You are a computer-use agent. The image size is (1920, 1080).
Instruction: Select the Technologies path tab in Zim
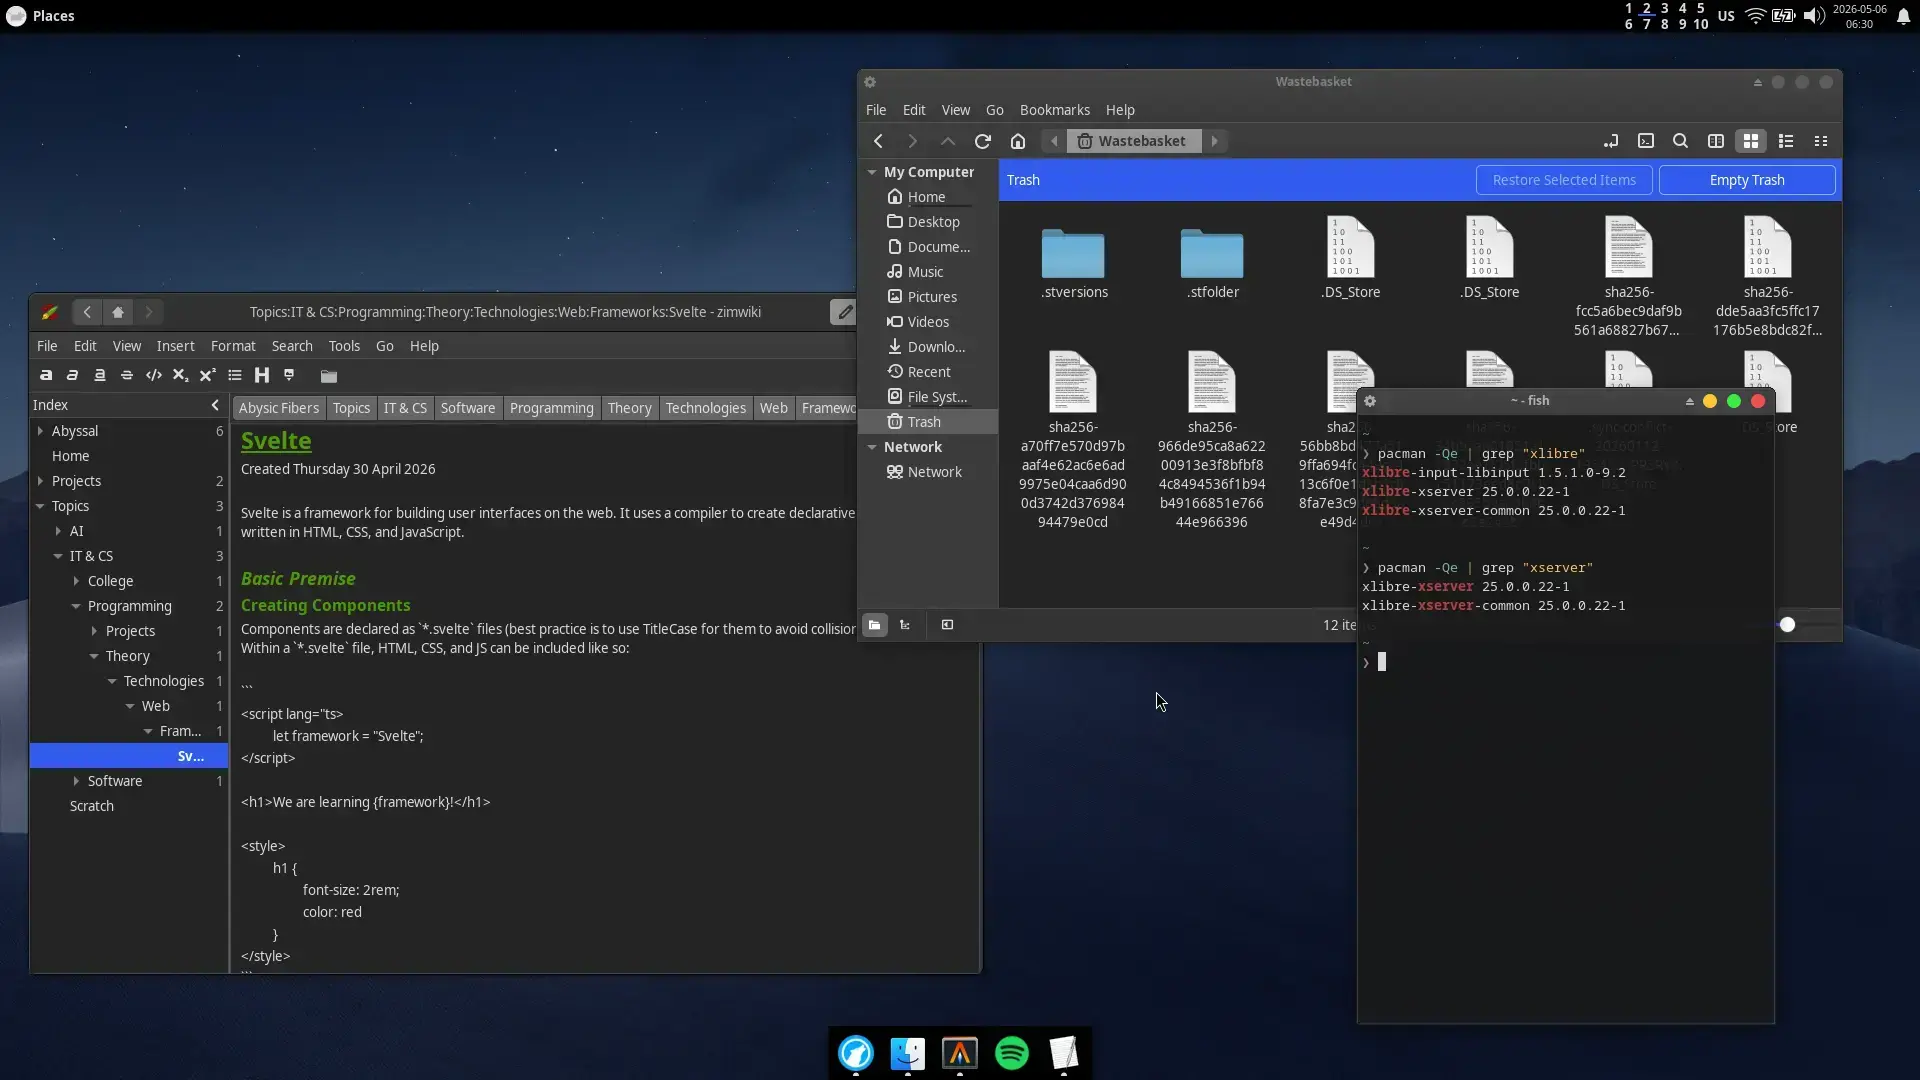tap(705, 408)
